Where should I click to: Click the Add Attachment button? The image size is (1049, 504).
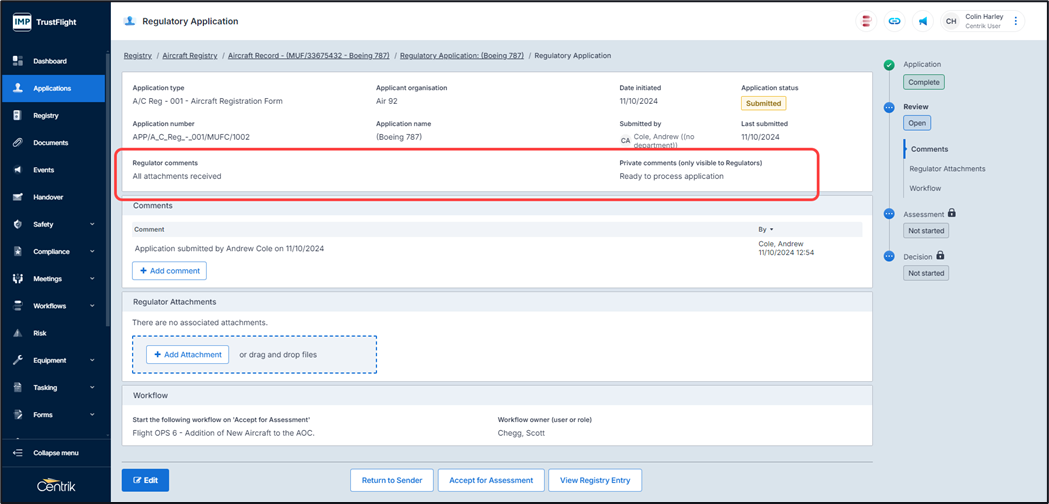(188, 354)
